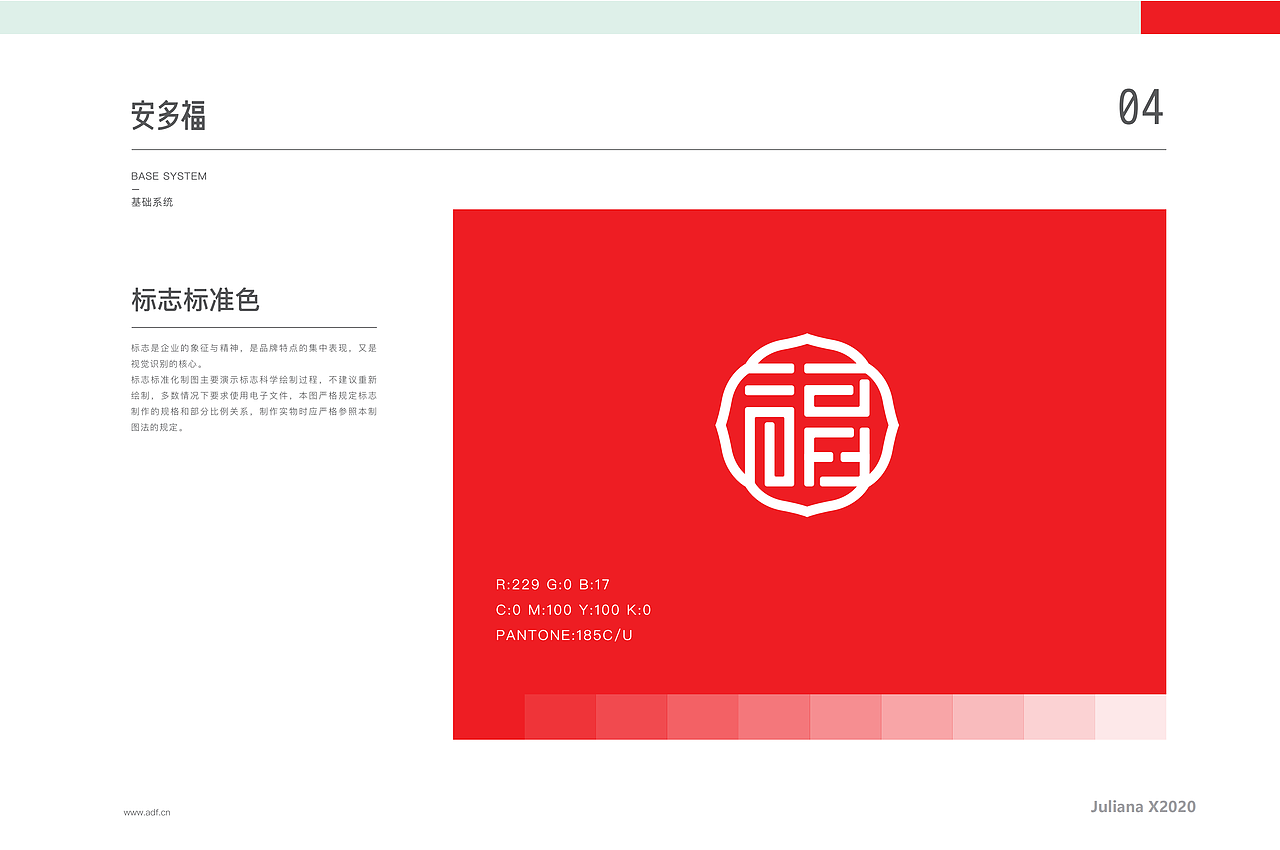Click the www.adf.cn link
The image size is (1280, 850).
tap(147, 813)
